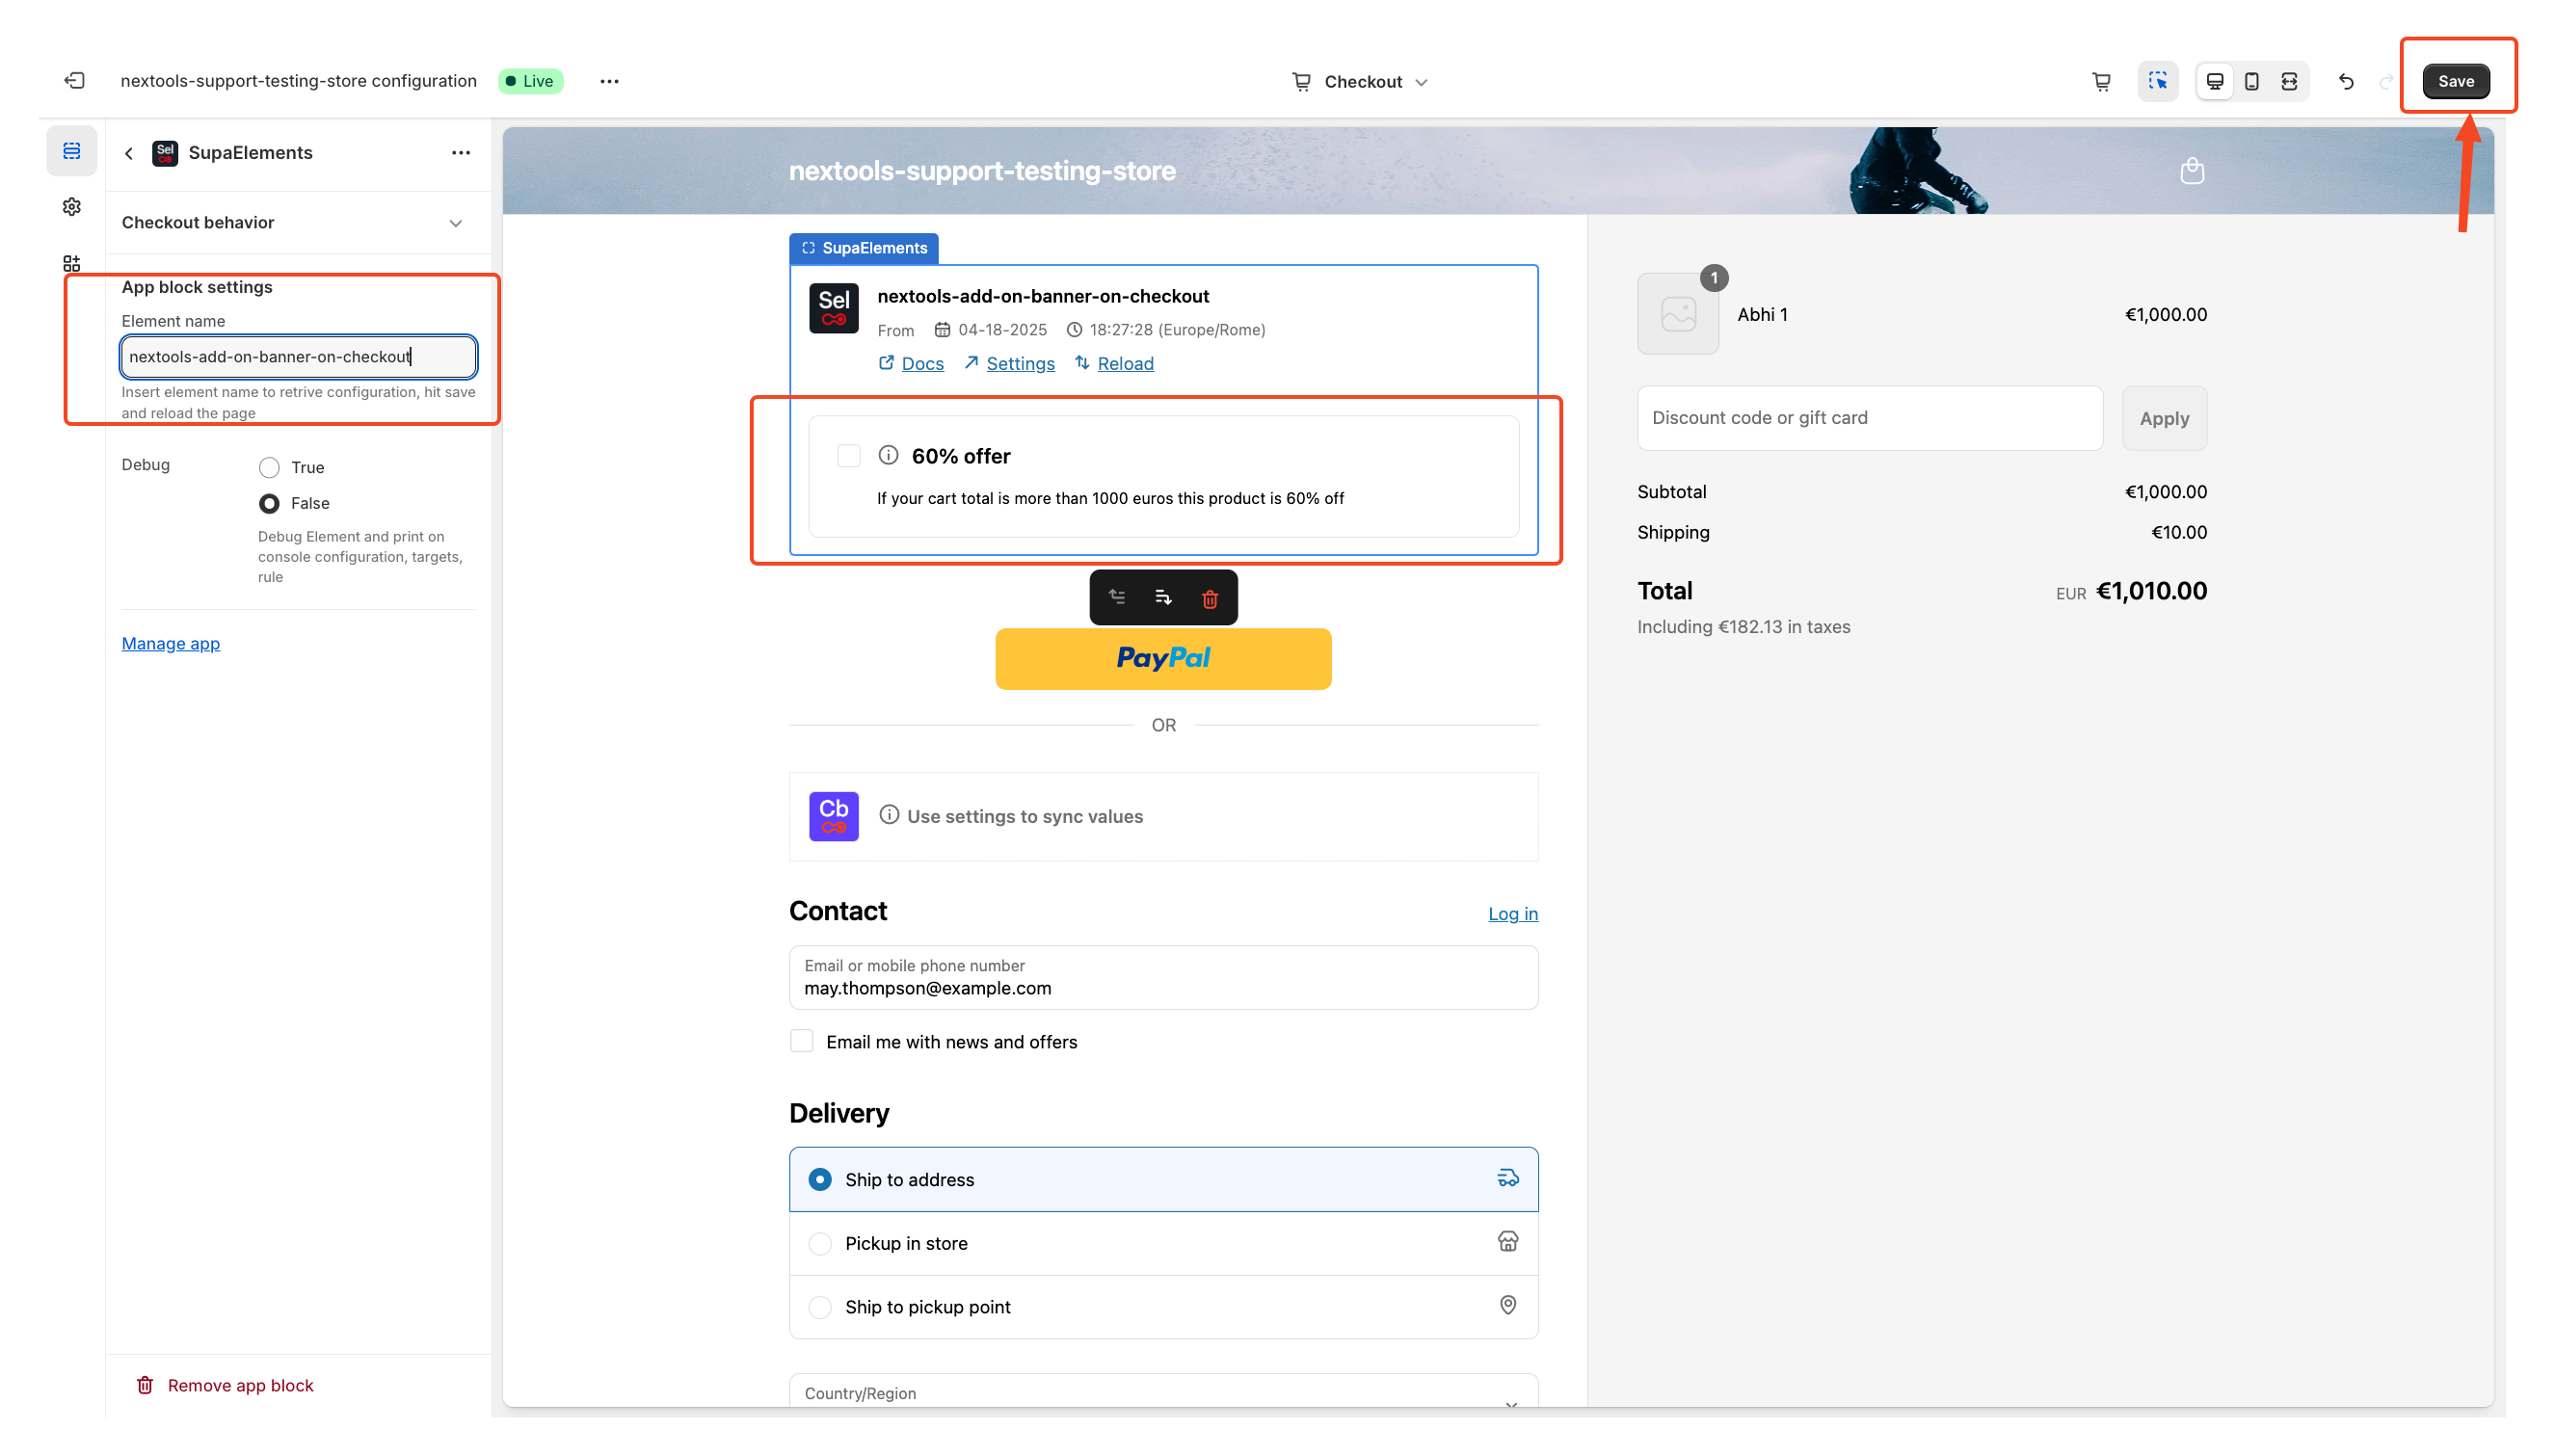Delete block using red trash icon
The image size is (2555, 1456).
pos(1210,598)
